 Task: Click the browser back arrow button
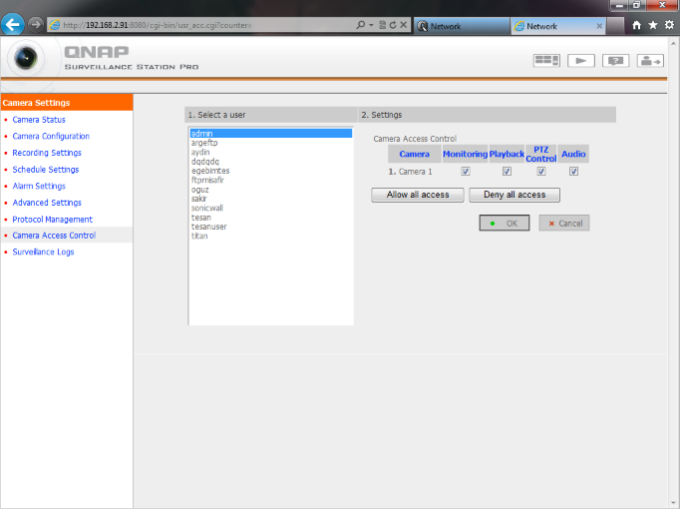tap(13, 25)
